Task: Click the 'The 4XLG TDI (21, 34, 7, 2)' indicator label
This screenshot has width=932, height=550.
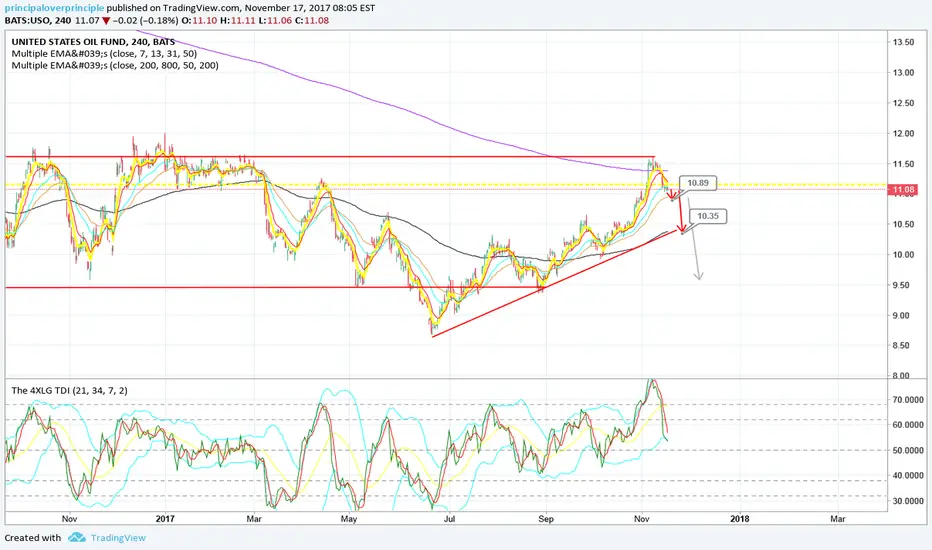Action: [70, 391]
